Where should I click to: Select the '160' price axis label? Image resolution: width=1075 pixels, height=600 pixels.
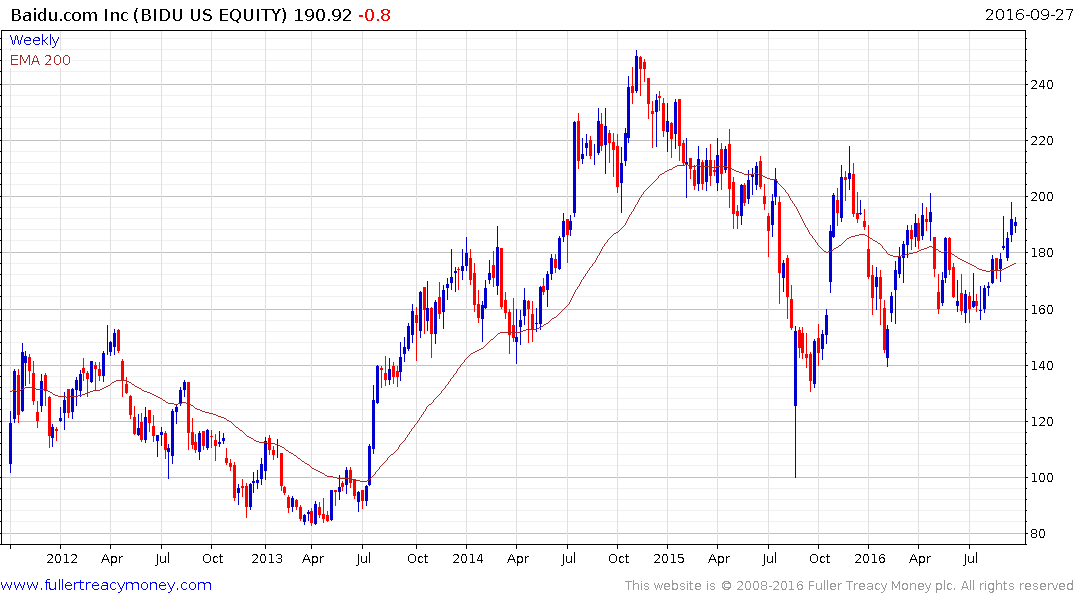click(x=1042, y=309)
